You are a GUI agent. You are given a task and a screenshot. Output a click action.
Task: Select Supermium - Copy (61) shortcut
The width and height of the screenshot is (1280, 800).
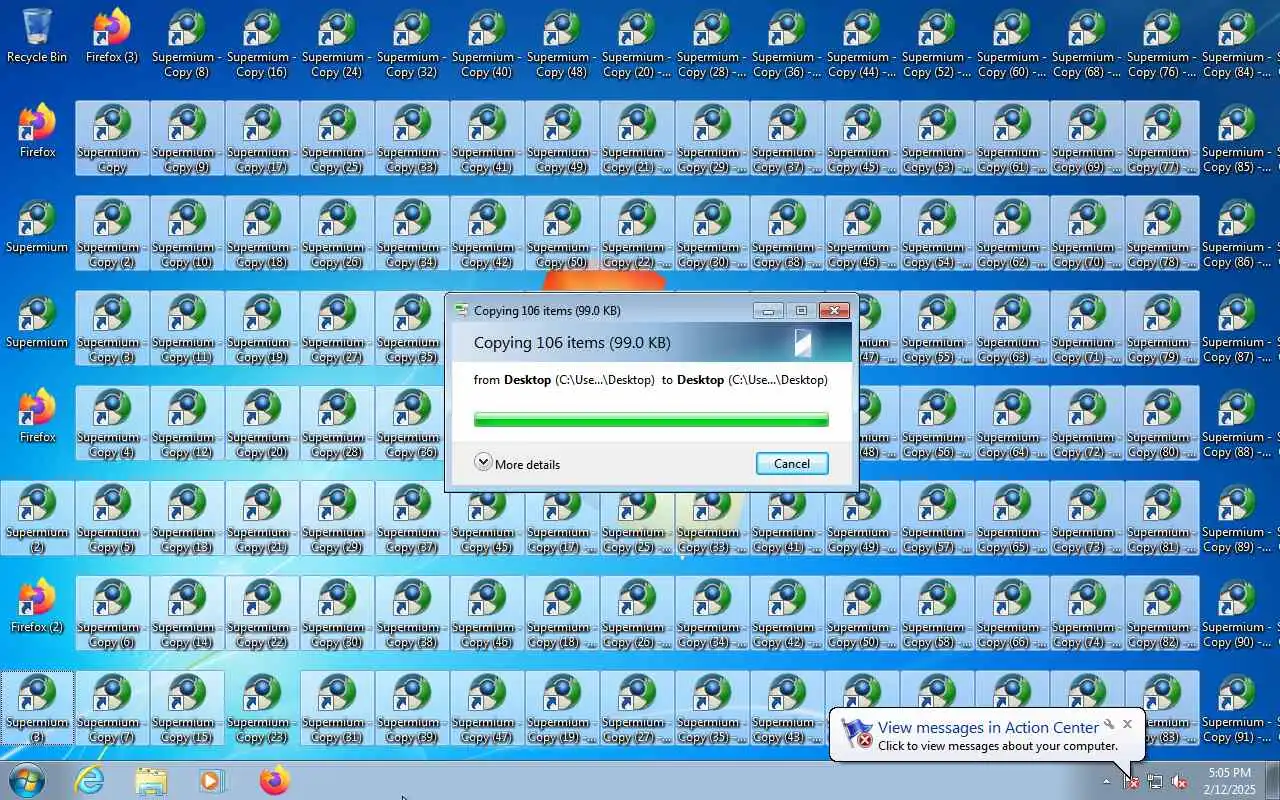(x=1012, y=138)
